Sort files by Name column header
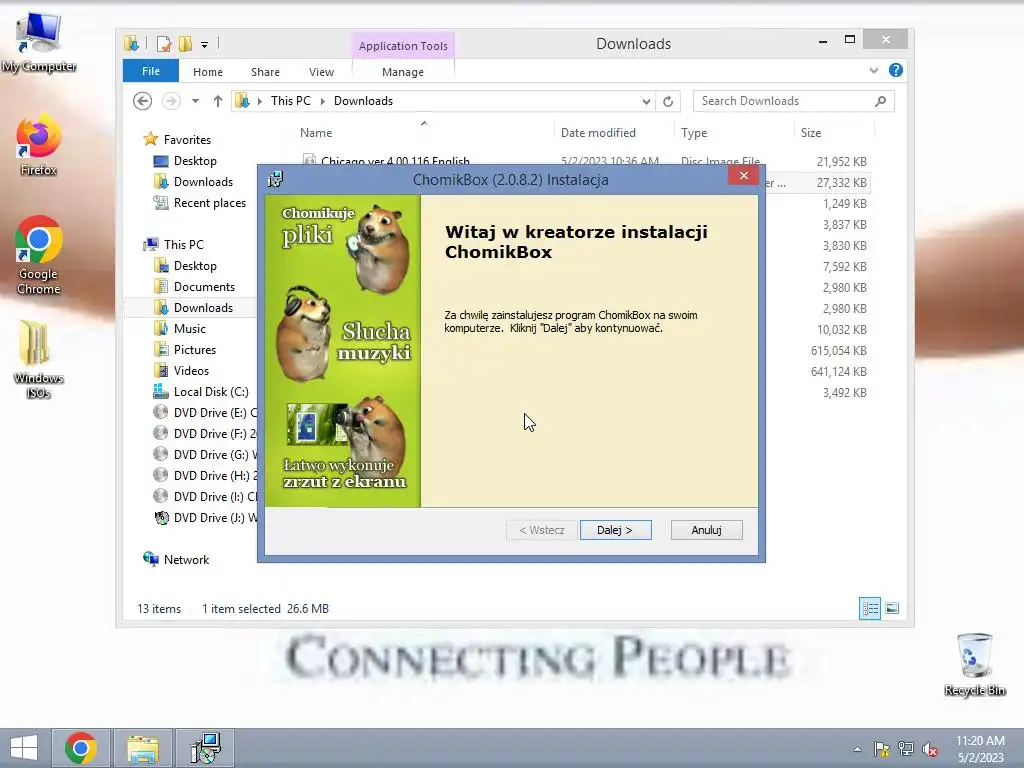The height and width of the screenshot is (768, 1024). (x=316, y=133)
